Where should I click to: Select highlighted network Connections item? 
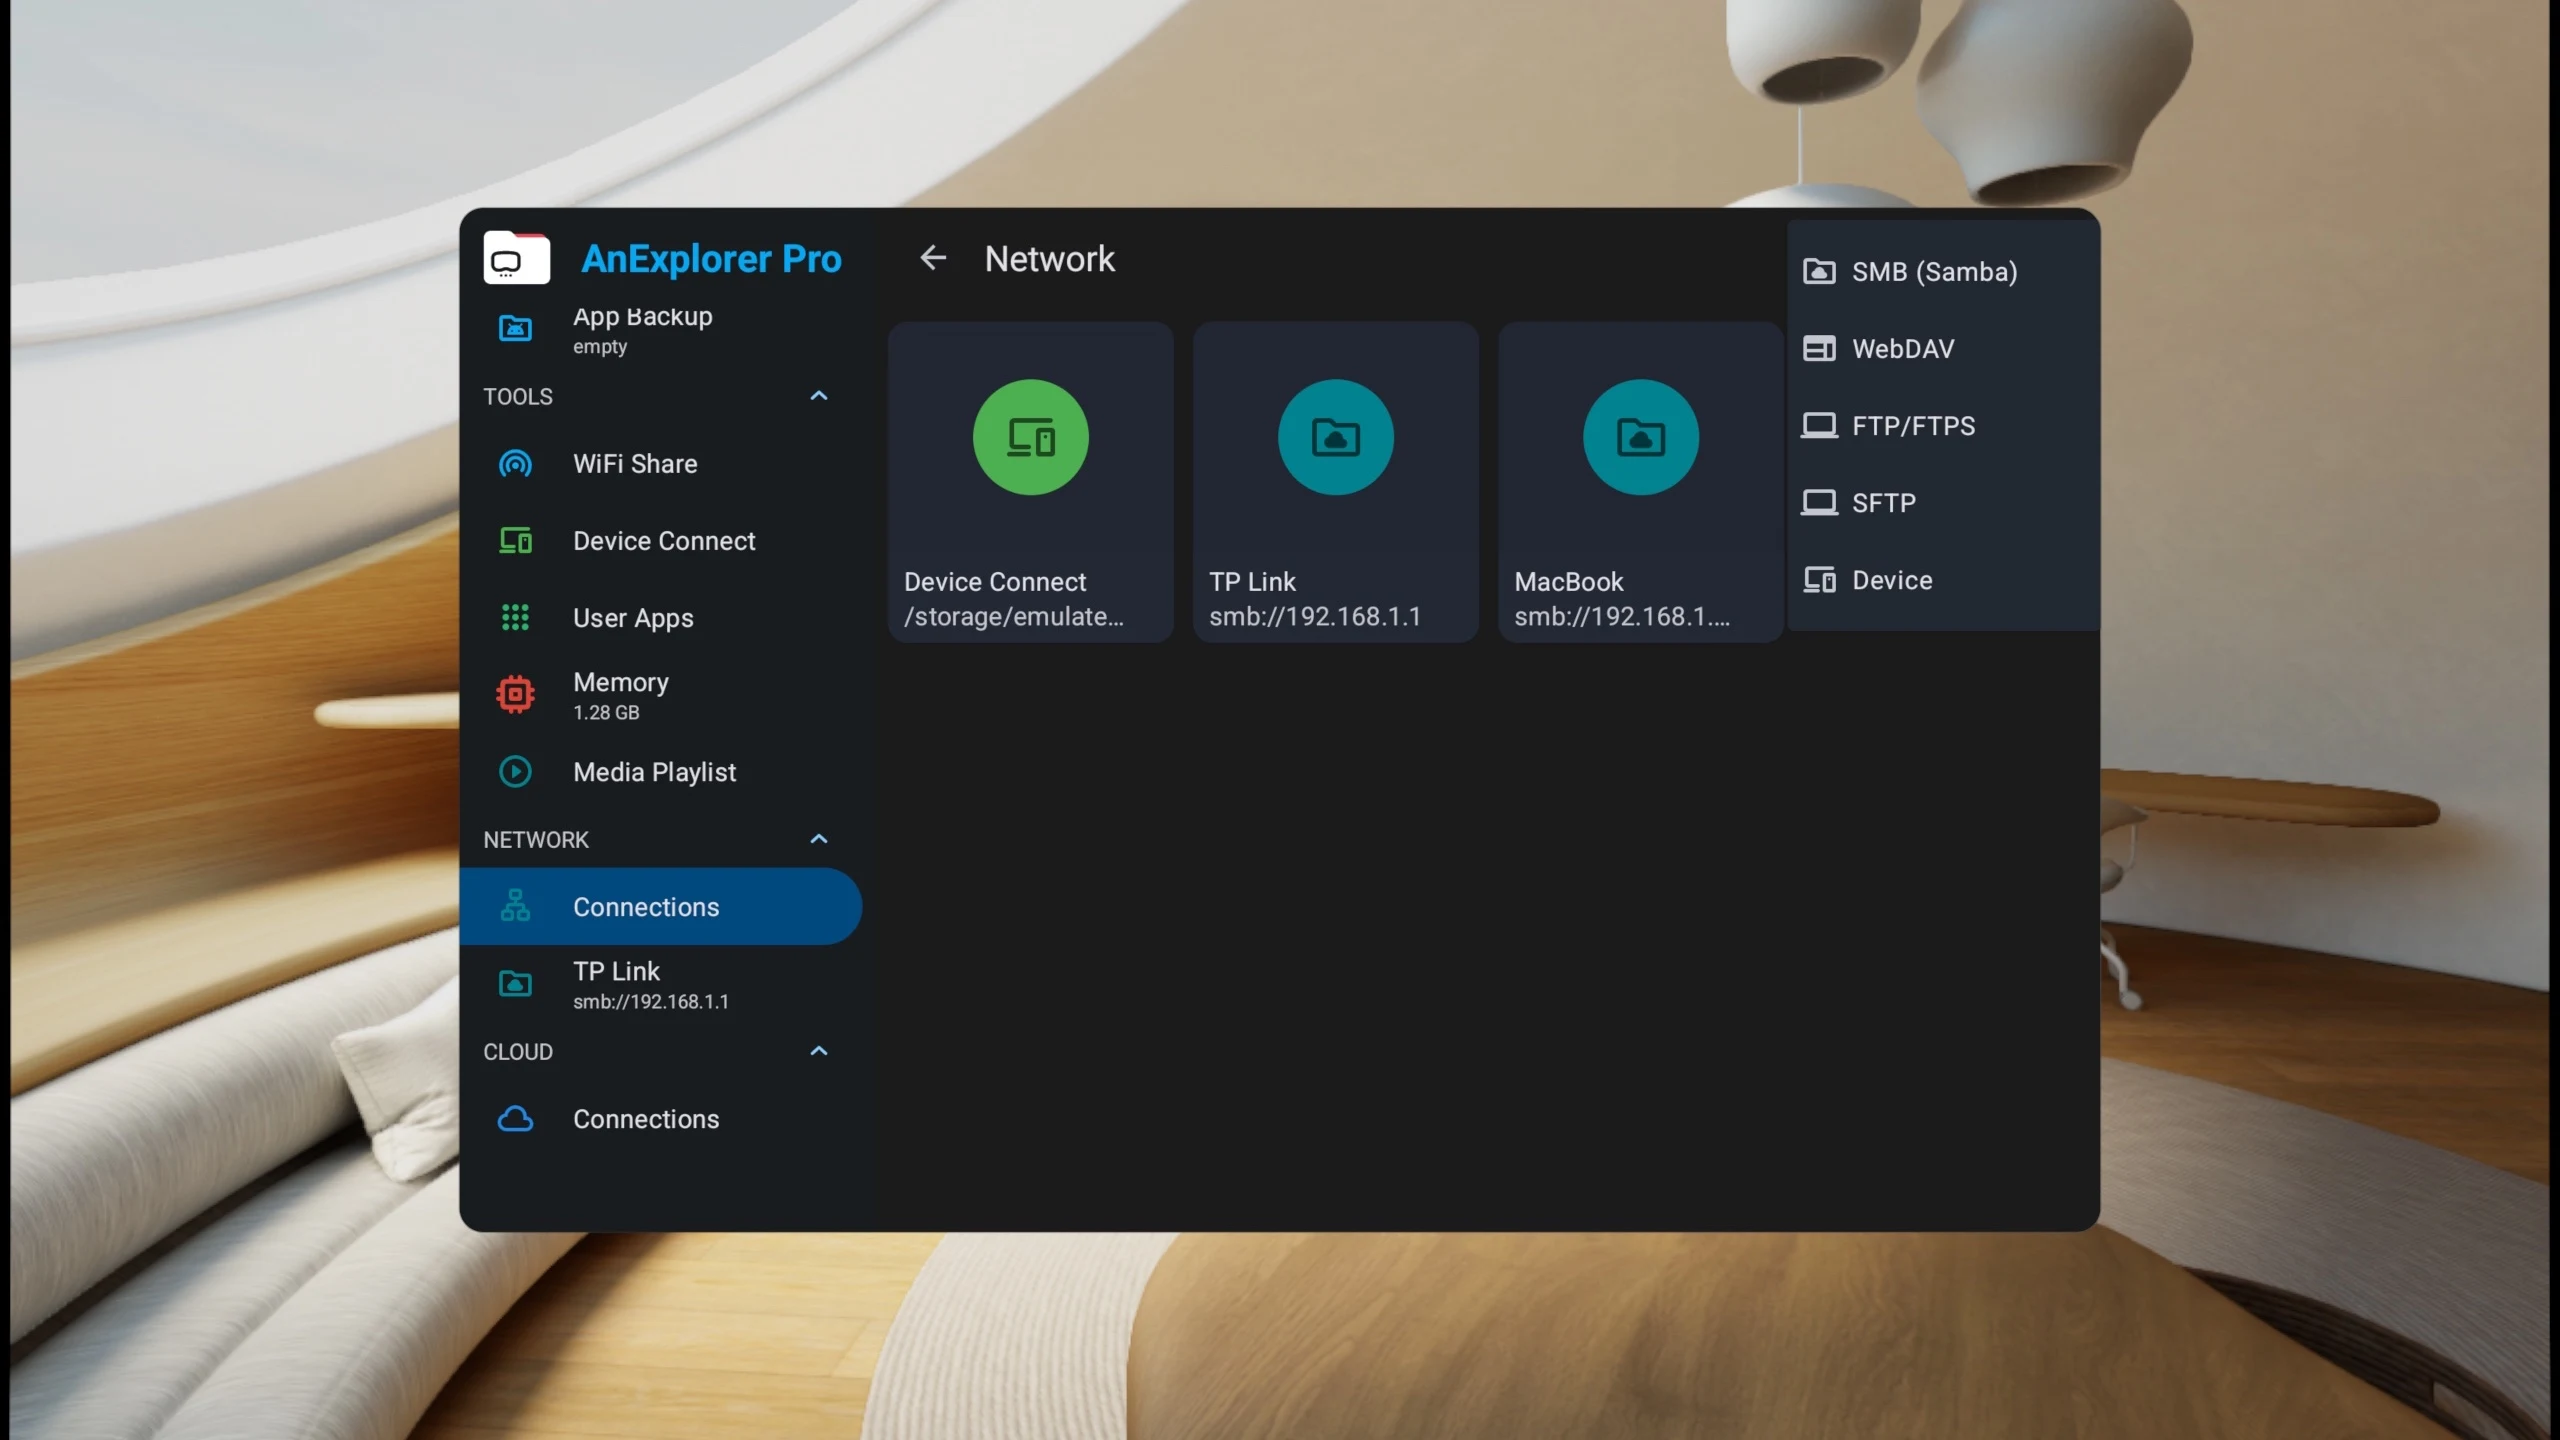click(x=660, y=906)
